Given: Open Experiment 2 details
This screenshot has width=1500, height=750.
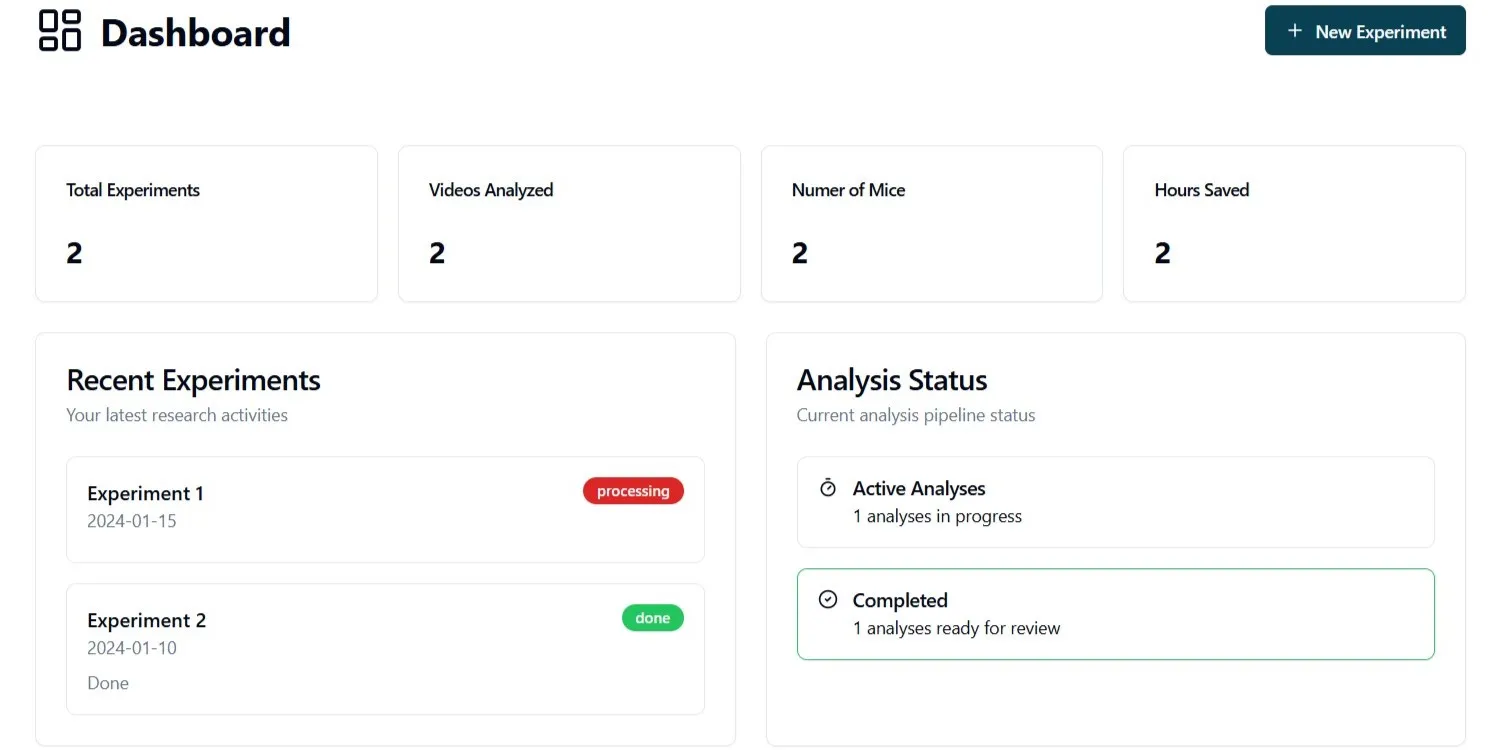Looking at the screenshot, I should pyautogui.click(x=385, y=648).
